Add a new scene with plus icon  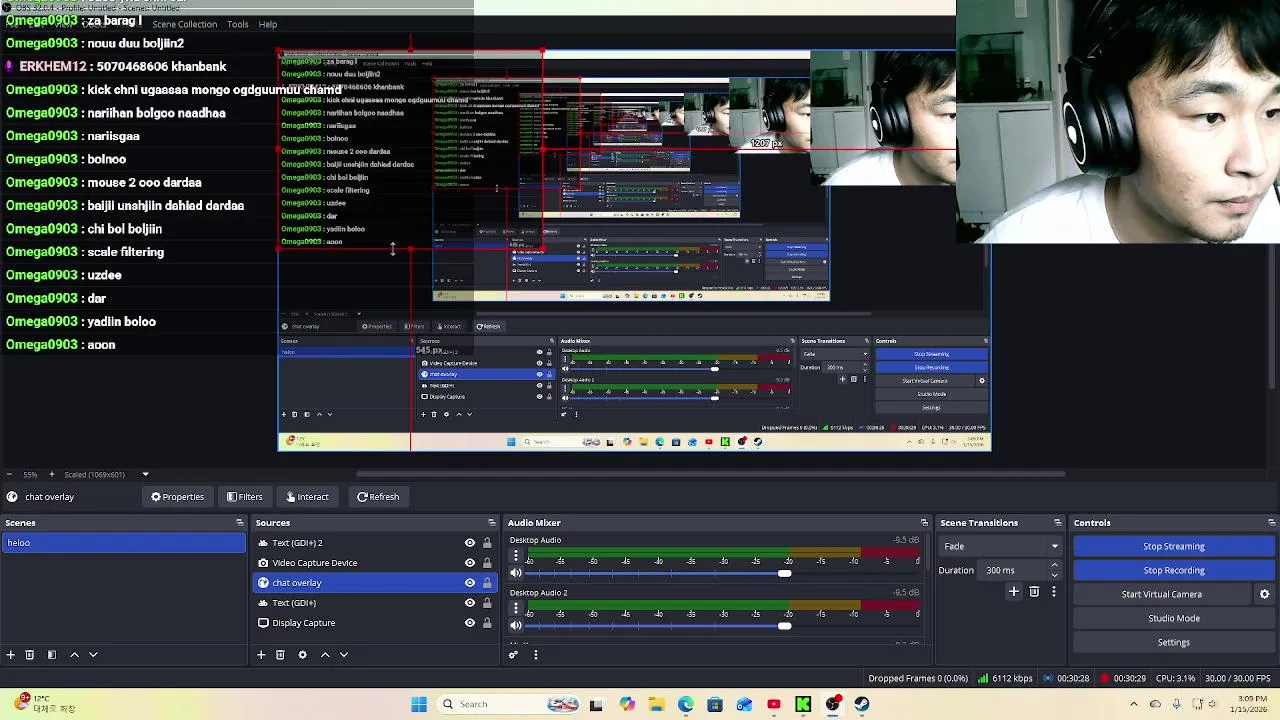tap(11, 655)
